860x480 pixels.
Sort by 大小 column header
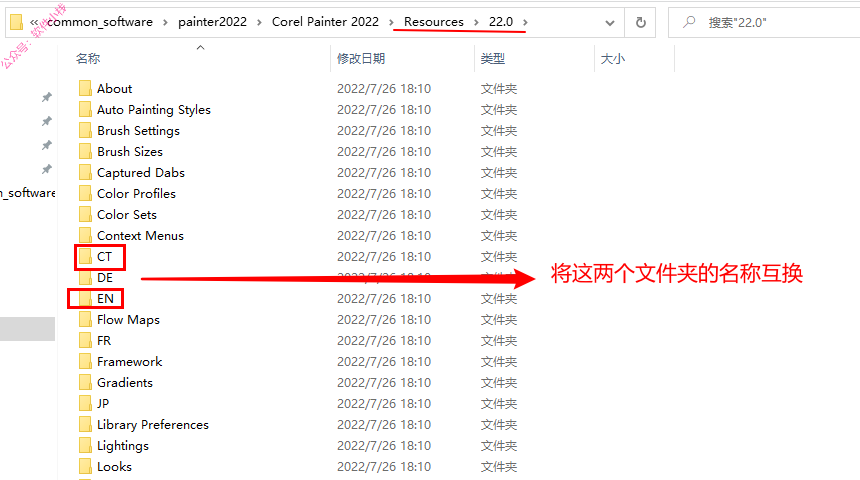point(613,59)
